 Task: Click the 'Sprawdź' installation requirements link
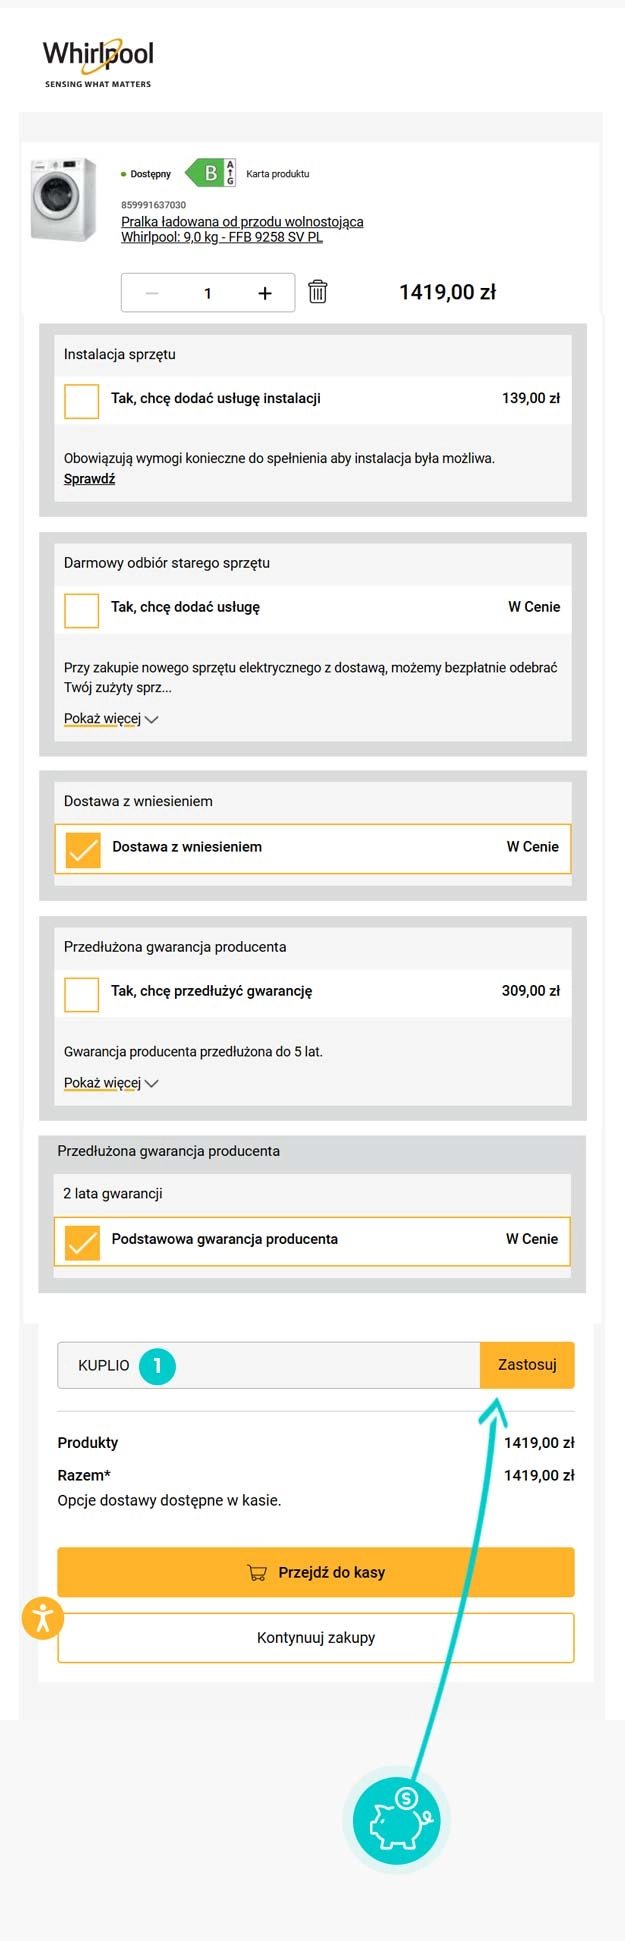(88, 478)
